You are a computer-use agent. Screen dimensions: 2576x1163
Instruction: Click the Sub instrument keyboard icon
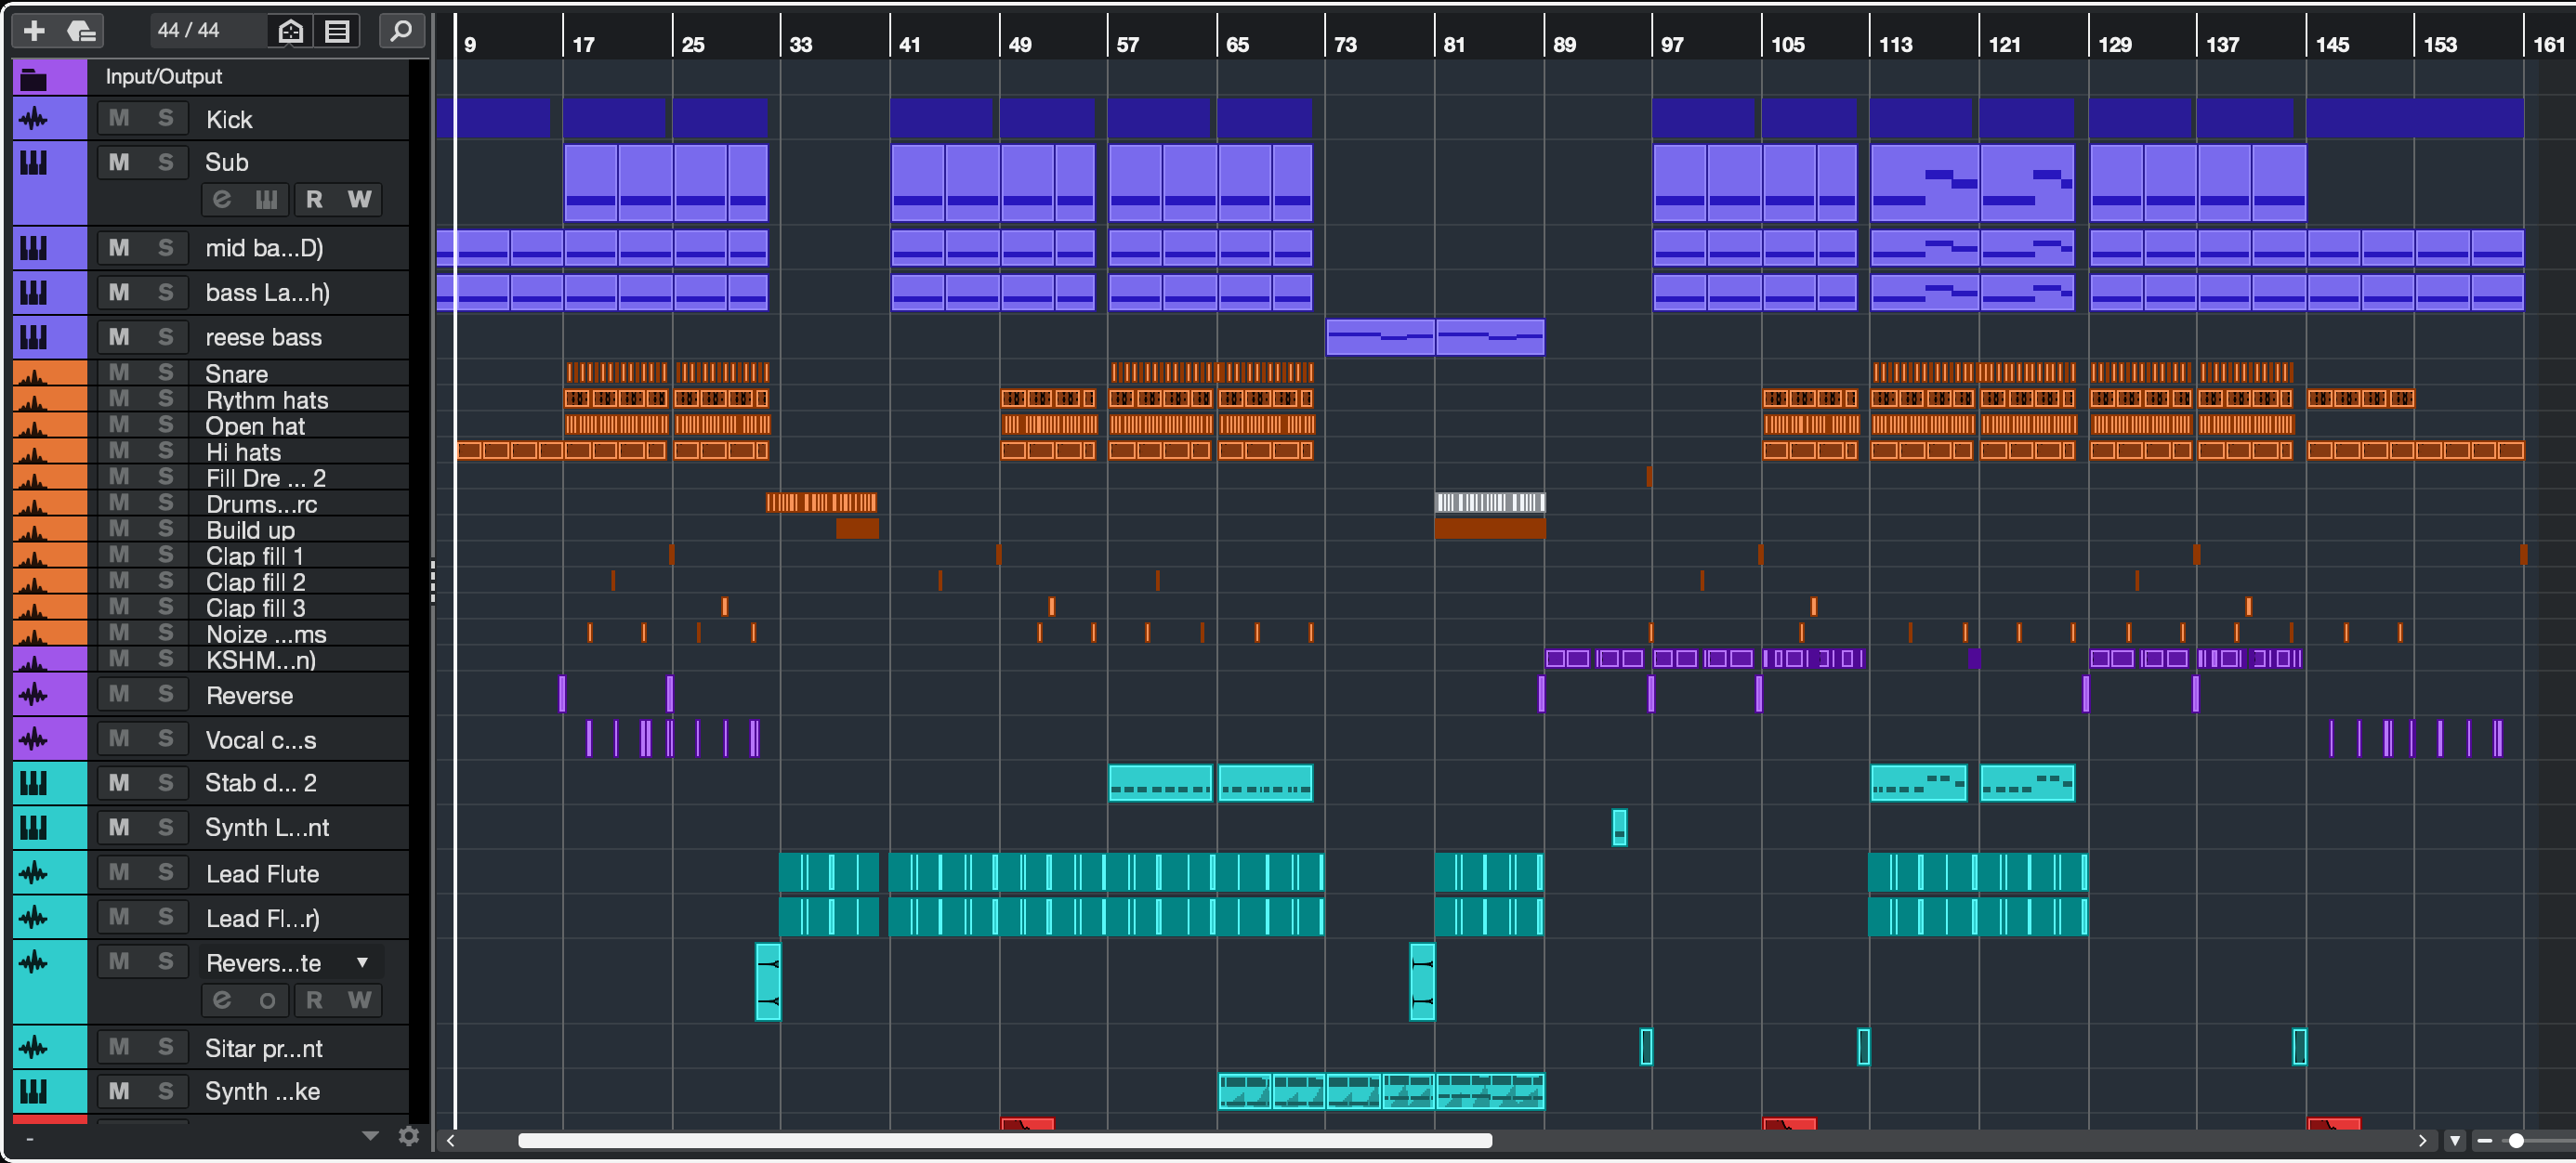(34, 163)
